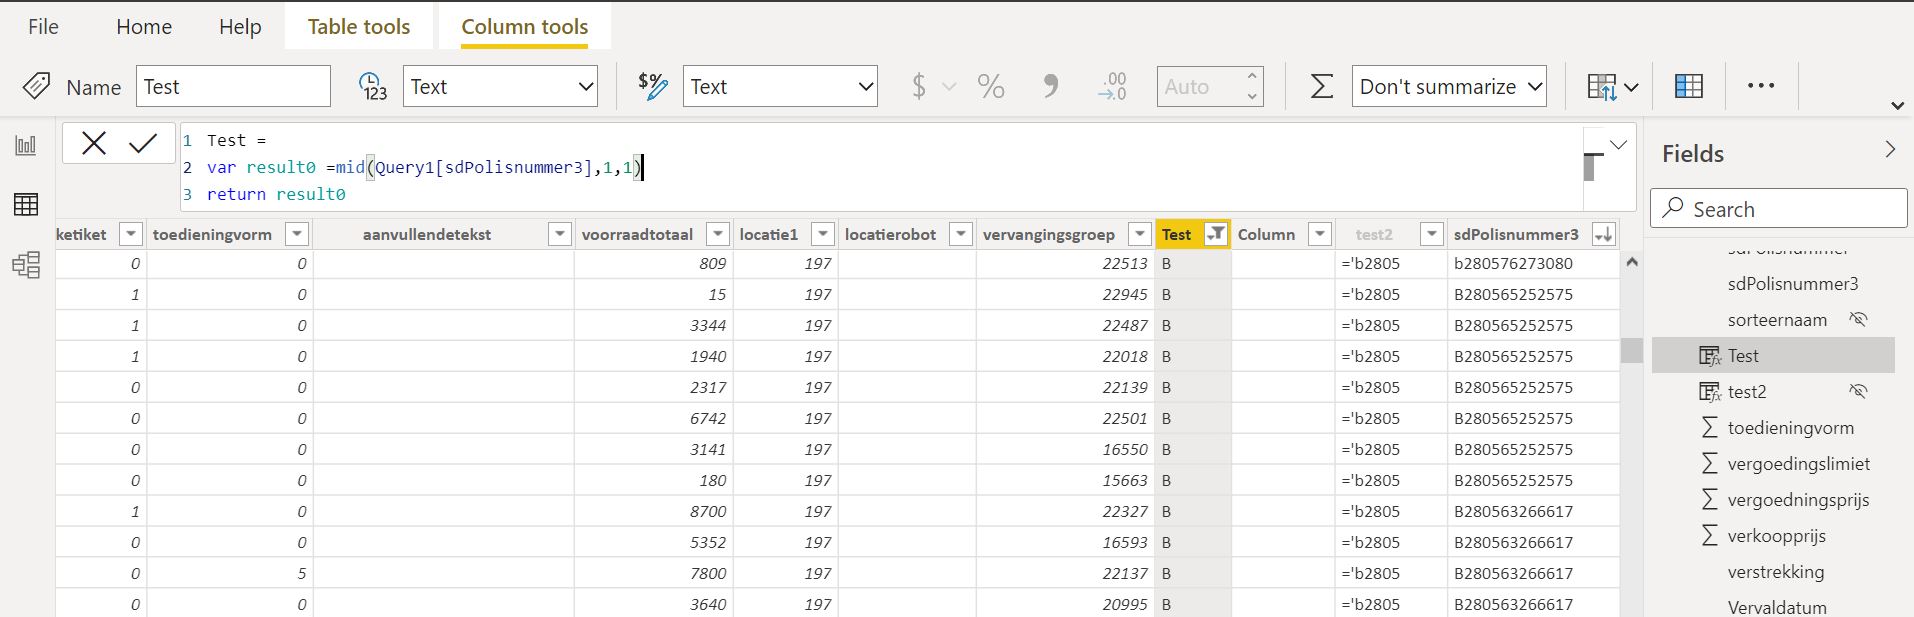Open the Report view in sidebar
The image size is (1914, 617).
26,146
